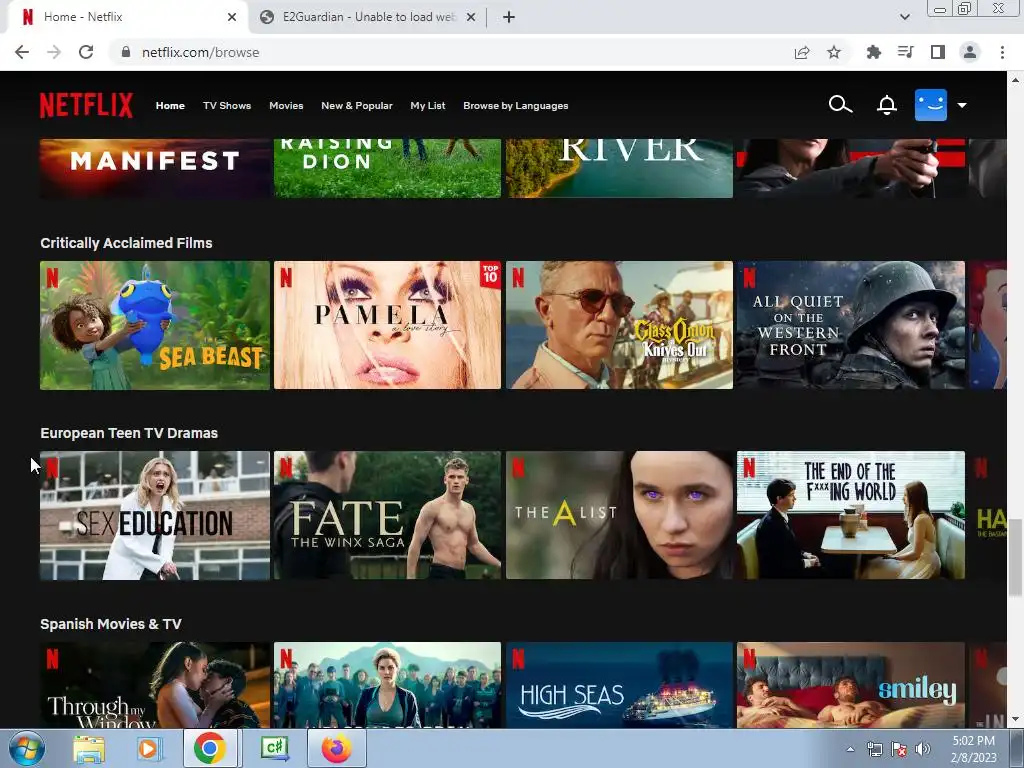Image resolution: width=1024 pixels, height=768 pixels.
Task: Open Through My Window thumbnail
Action: click(x=155, y=684)
